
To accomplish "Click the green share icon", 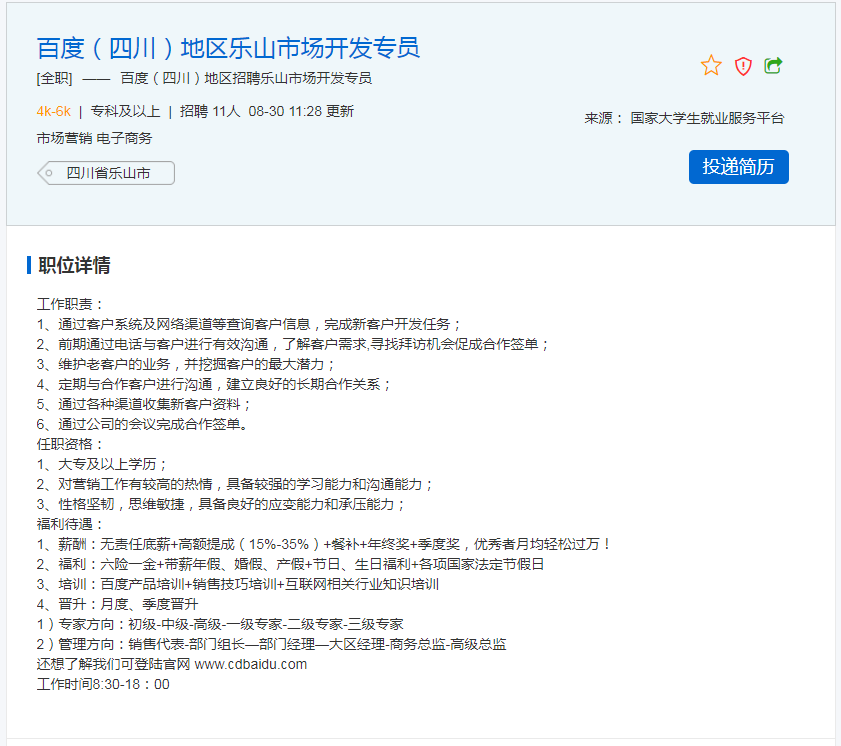I will click(x=773, y=65).
